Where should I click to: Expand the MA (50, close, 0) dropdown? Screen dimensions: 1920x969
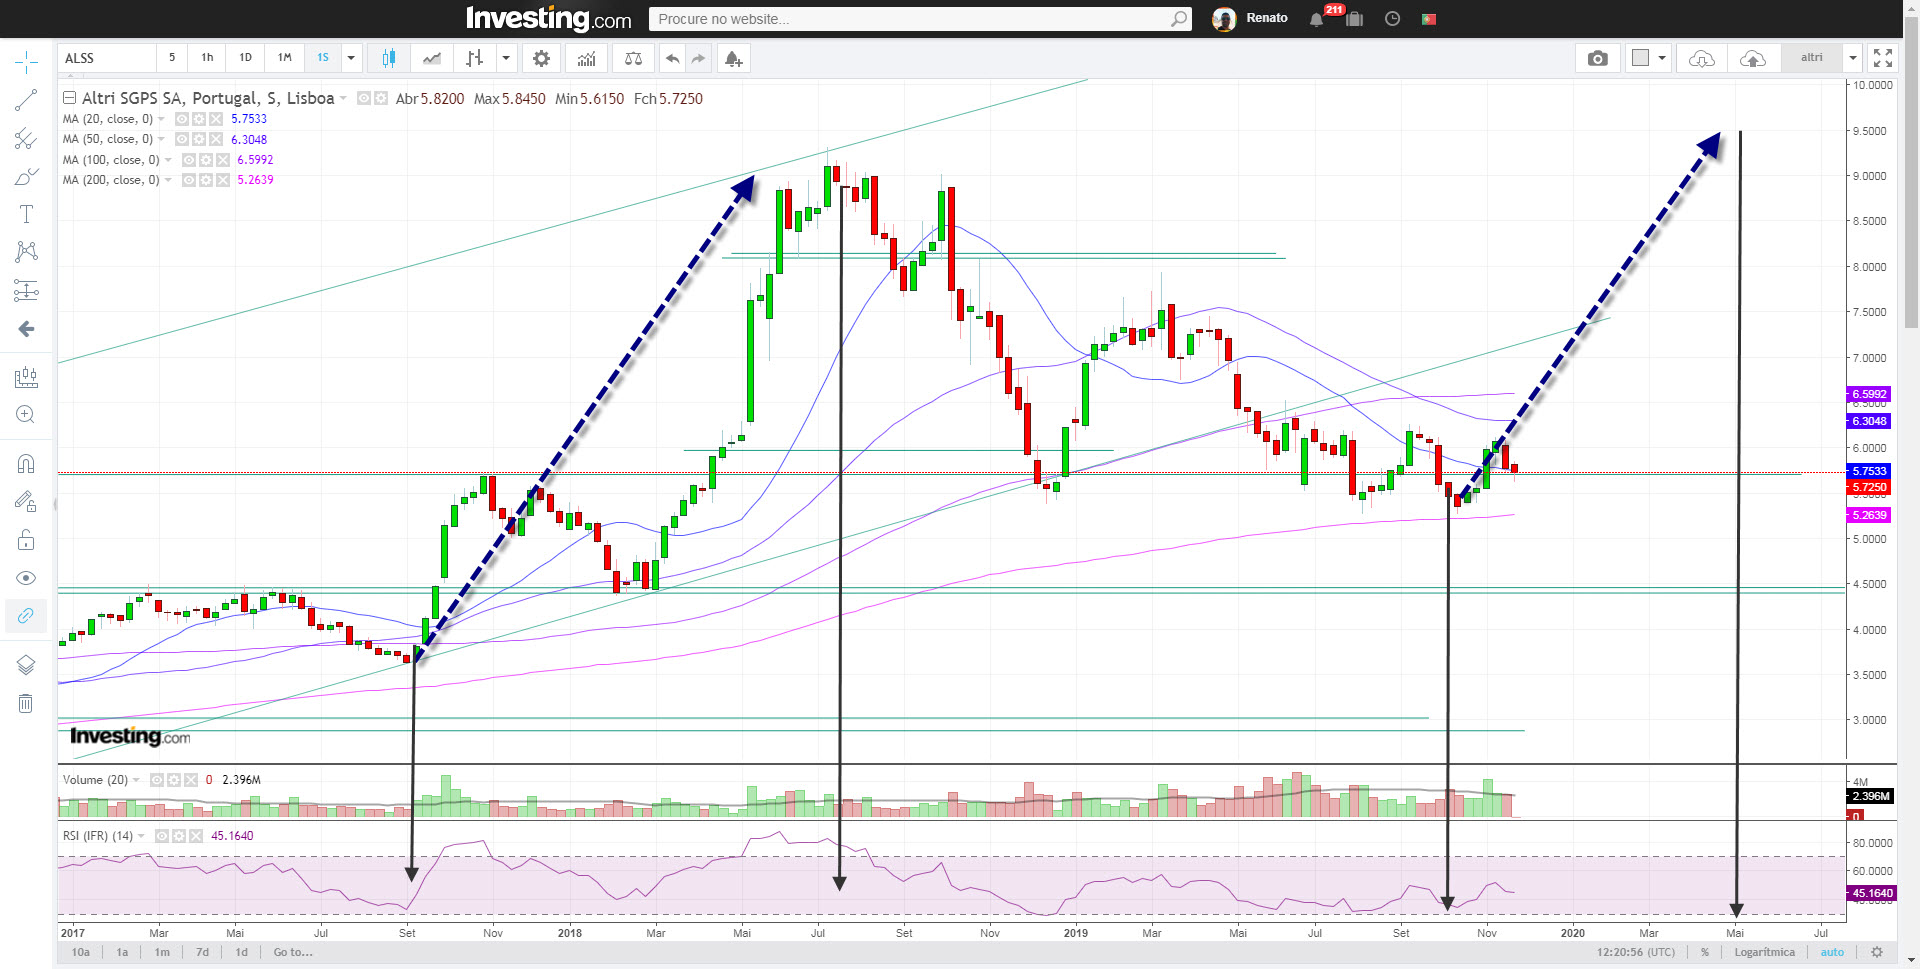(x=162, y=139)
